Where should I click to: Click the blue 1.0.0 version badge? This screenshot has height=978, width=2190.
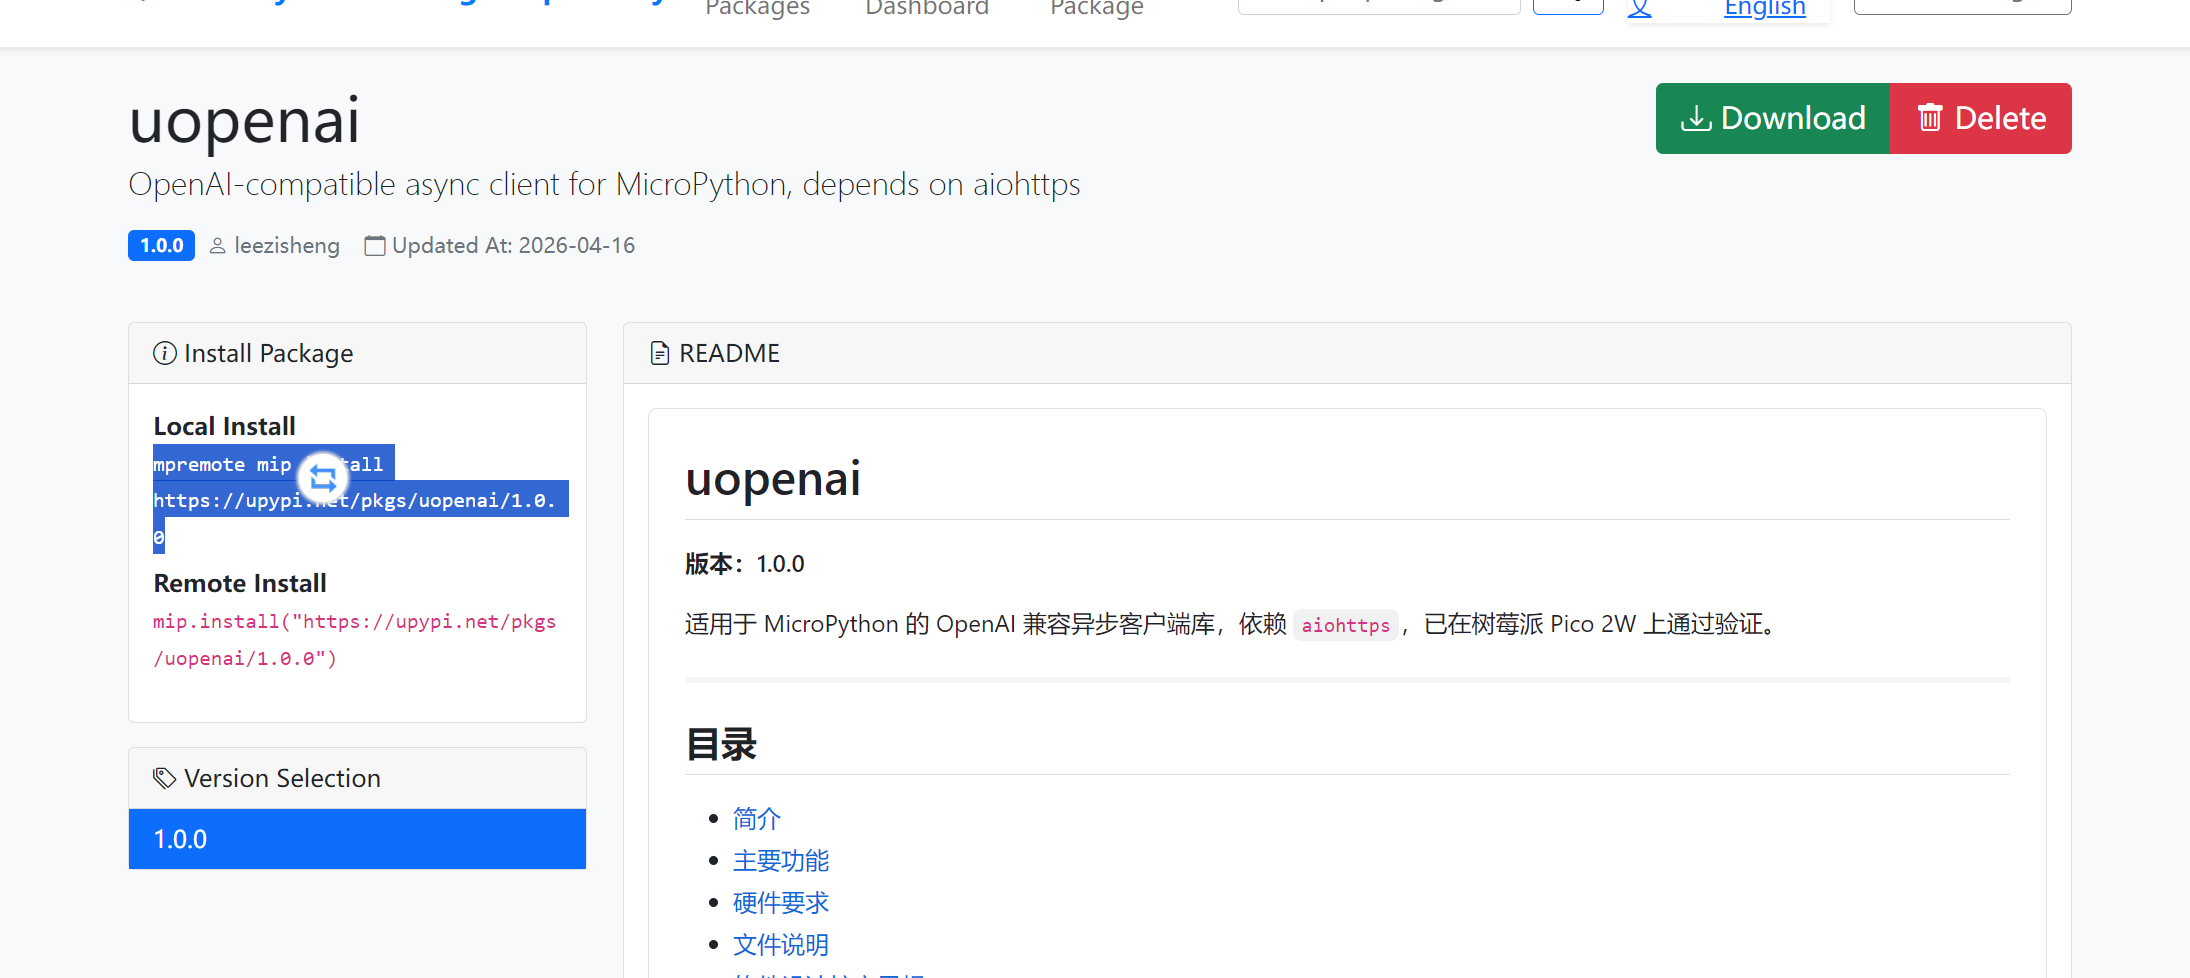click(161, 246)
